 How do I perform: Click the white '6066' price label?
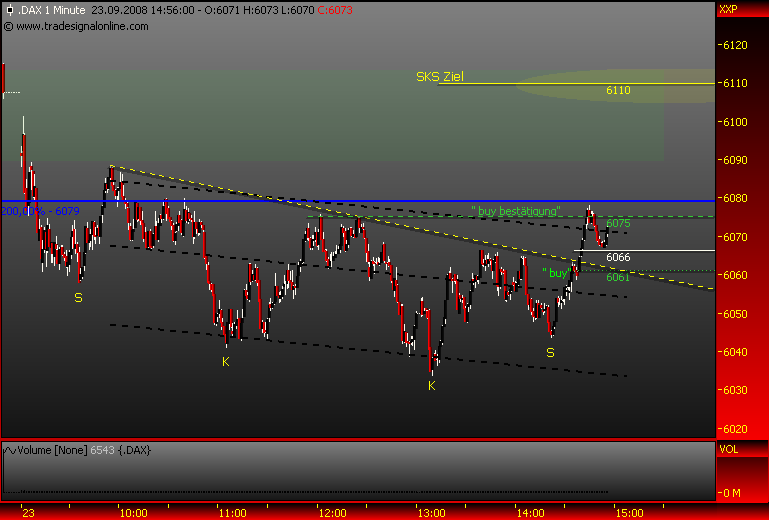618,257
